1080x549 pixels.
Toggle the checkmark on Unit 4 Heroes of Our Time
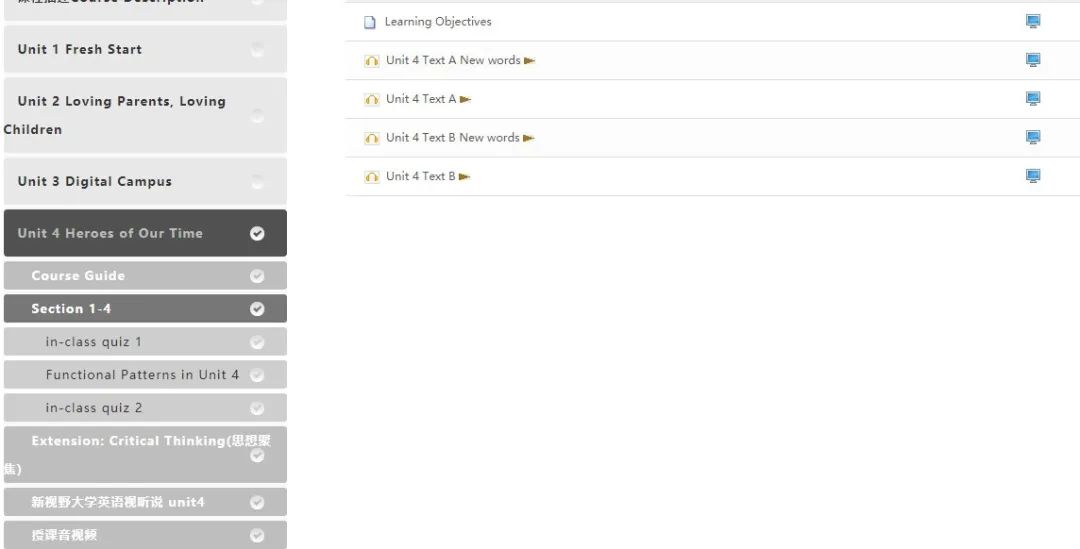257,233
